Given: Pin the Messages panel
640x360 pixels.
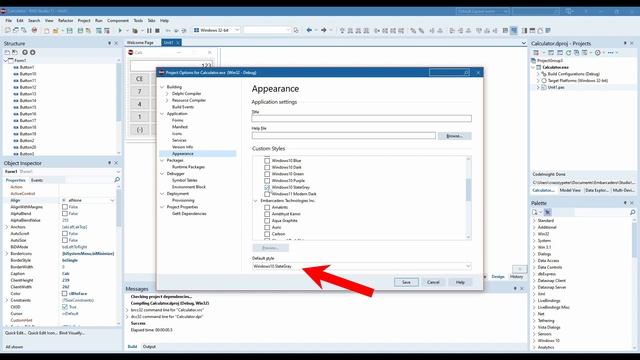Looking at the screenshot, I should [515, 289].
